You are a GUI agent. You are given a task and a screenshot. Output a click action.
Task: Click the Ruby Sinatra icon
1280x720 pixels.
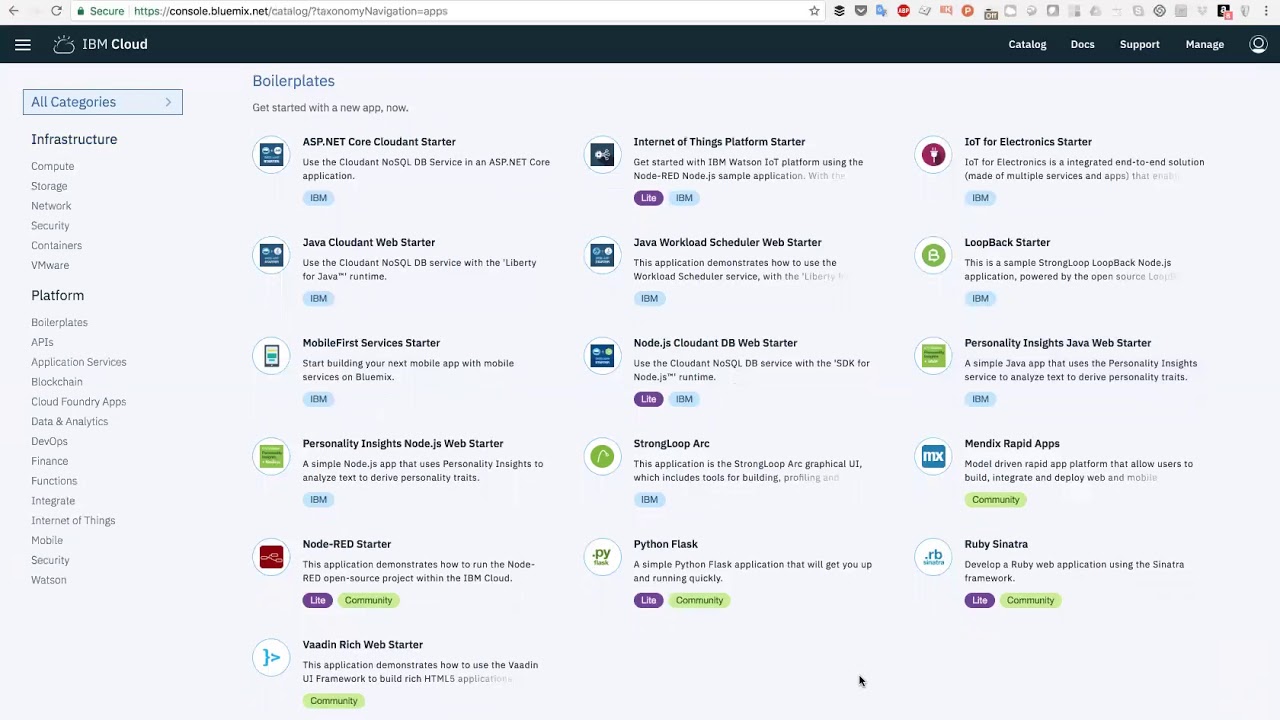pos(933,557)
